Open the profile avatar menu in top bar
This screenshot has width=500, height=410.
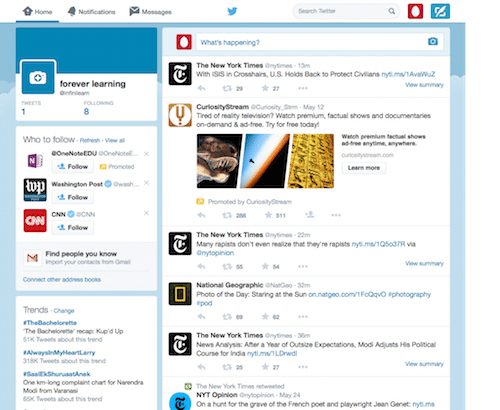[x=415, y=11]
